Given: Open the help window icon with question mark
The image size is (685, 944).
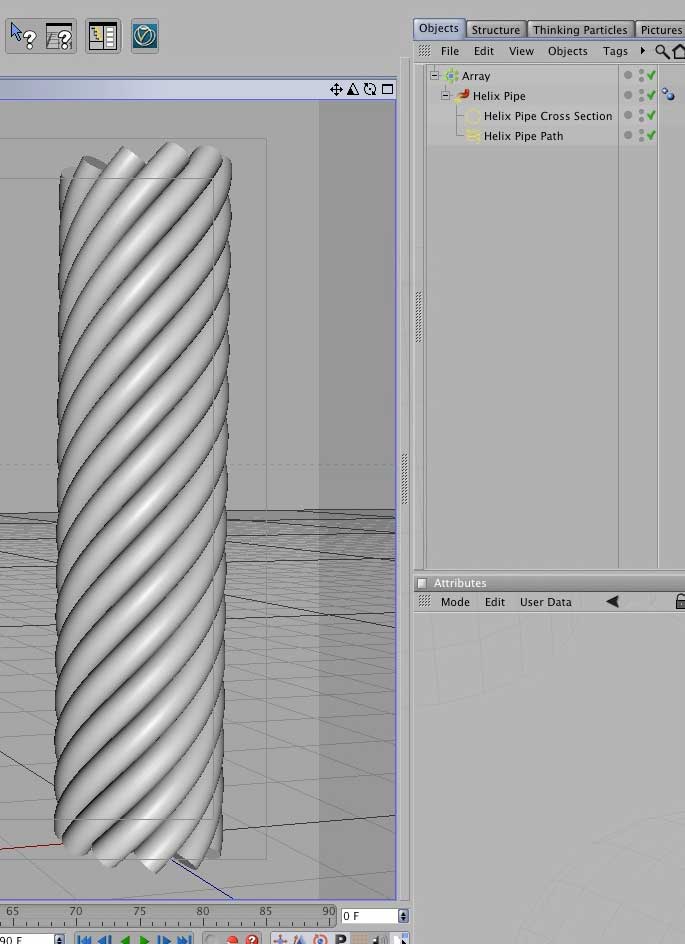Looking at the screenshot, I should [x=59, y=36].
